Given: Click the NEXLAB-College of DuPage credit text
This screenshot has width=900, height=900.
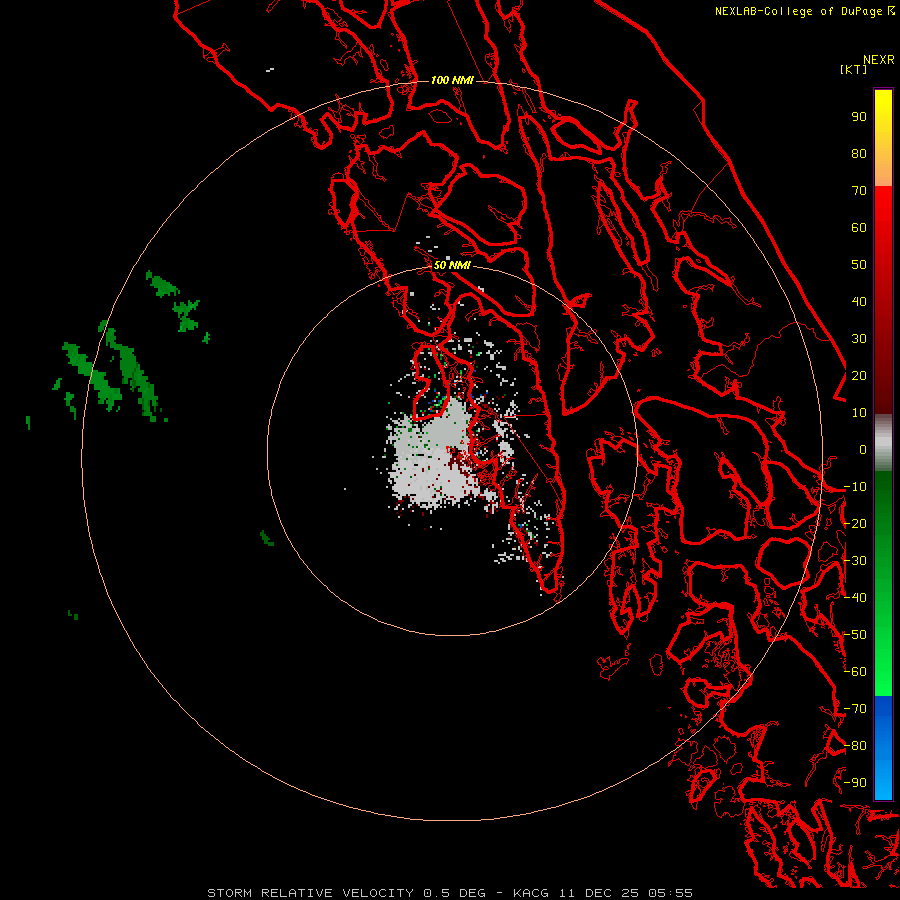Looking at the screenshot, I should point(805,11).
